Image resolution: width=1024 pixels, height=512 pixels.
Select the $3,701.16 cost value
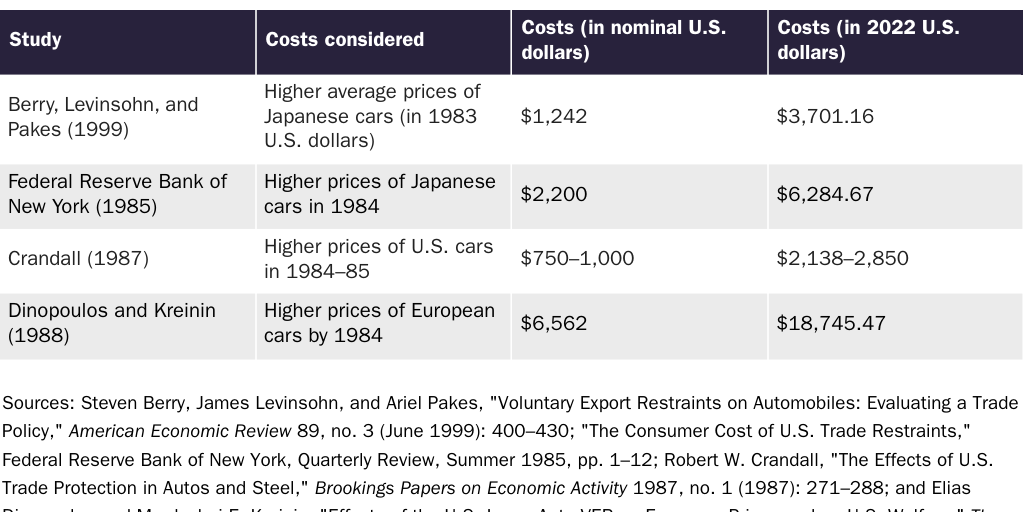pyautogui.click(x=825, y=116)
